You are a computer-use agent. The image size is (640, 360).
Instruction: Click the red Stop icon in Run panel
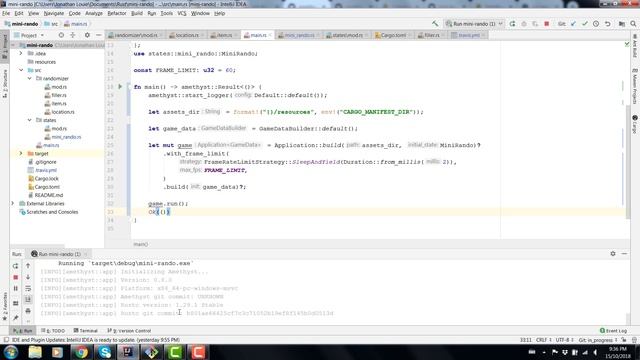(x=16, y=277)
